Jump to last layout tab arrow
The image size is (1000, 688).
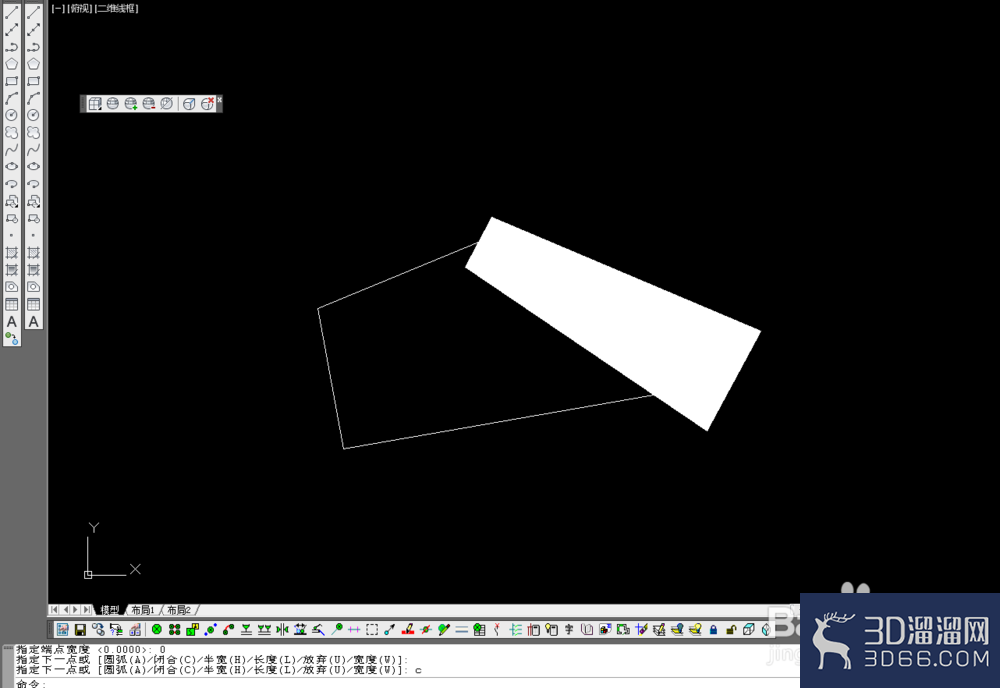[x=86, y=610]
